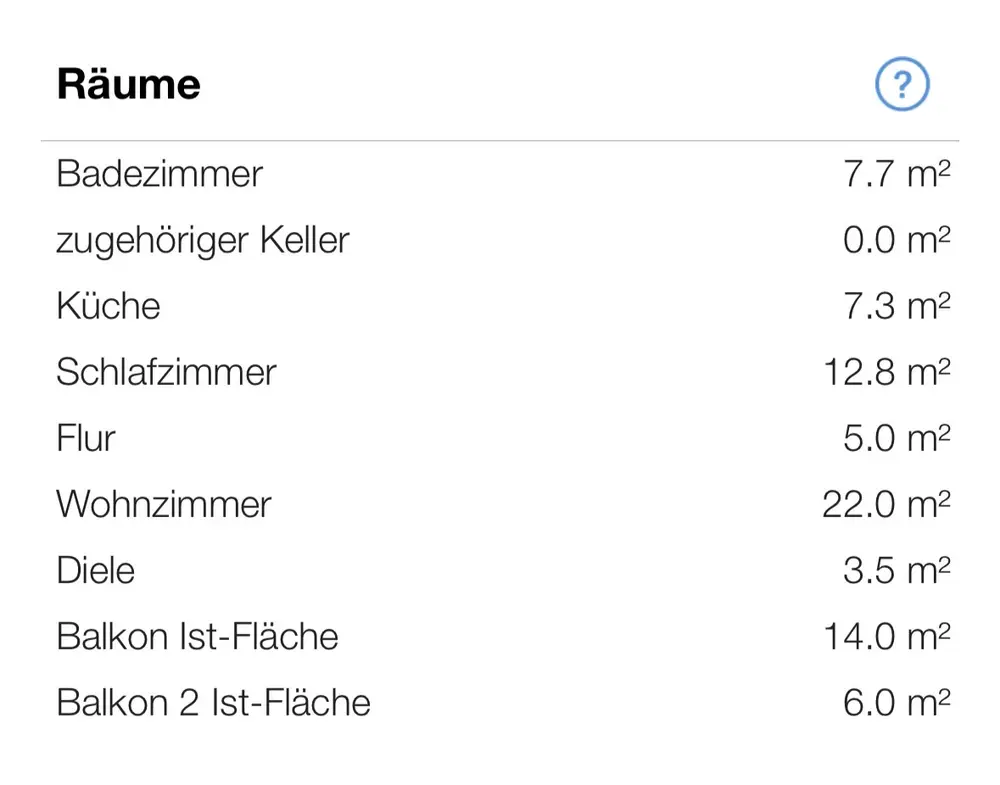Select the Wohnzimmer row

coord(500,504)
